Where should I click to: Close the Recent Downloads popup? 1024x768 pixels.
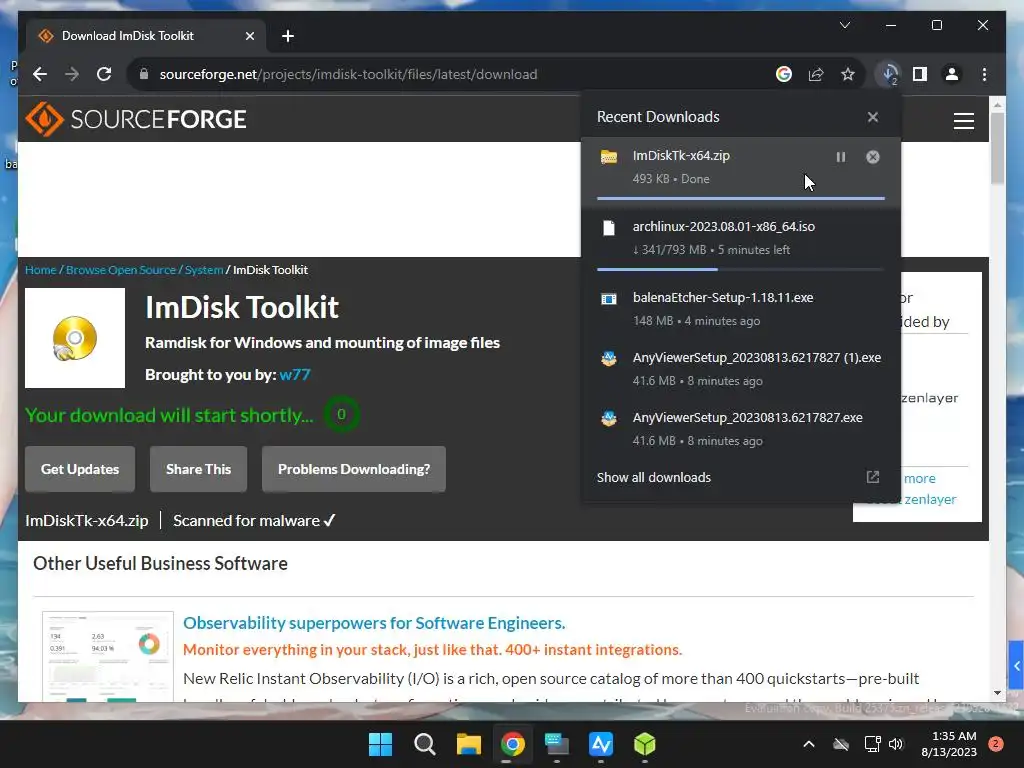872,117
